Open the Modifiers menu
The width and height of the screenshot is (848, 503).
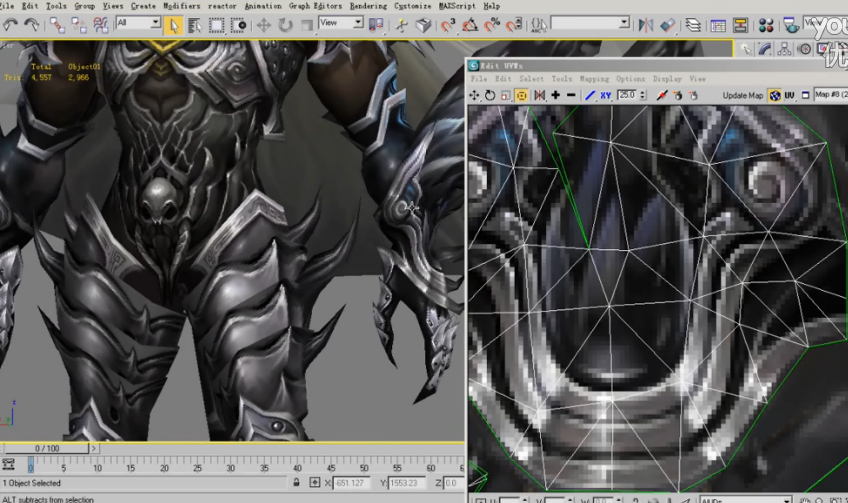click(181, 6)
